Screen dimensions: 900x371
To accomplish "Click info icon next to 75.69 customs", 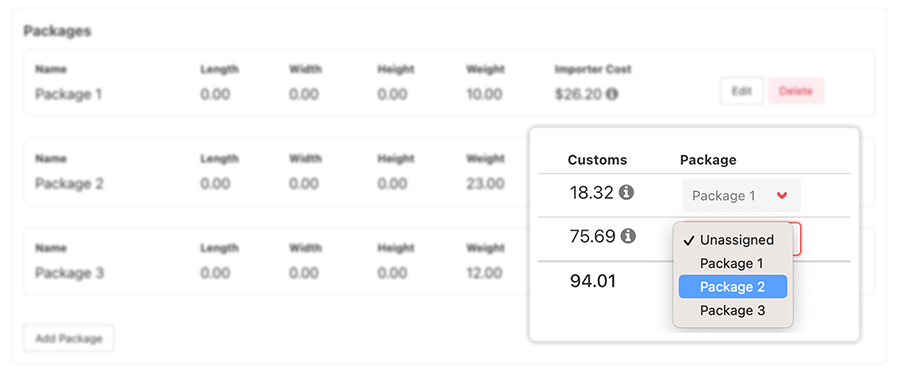I will pos(629,235).
